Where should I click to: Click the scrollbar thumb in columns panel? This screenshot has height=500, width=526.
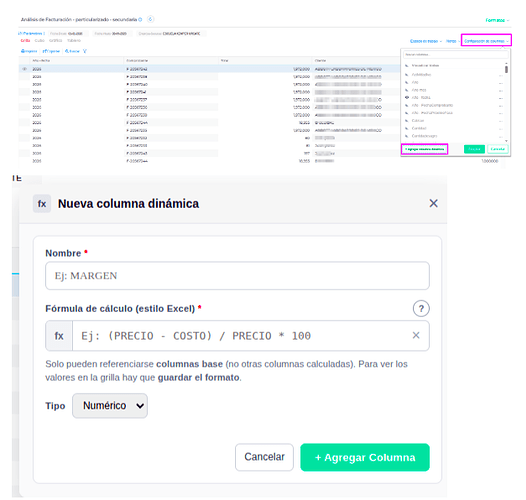506,69
